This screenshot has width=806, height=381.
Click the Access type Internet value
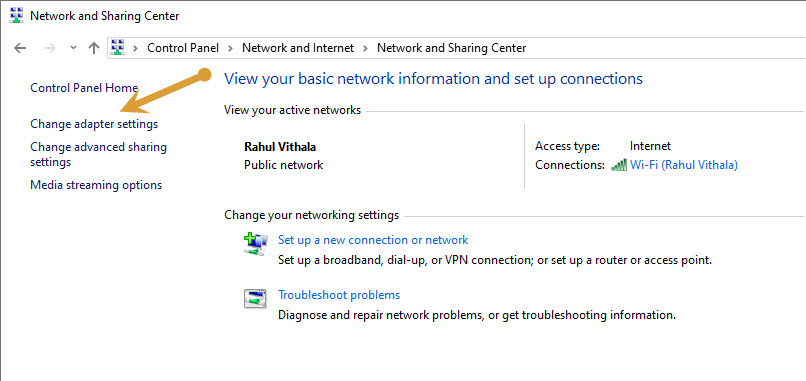(650, 146)
